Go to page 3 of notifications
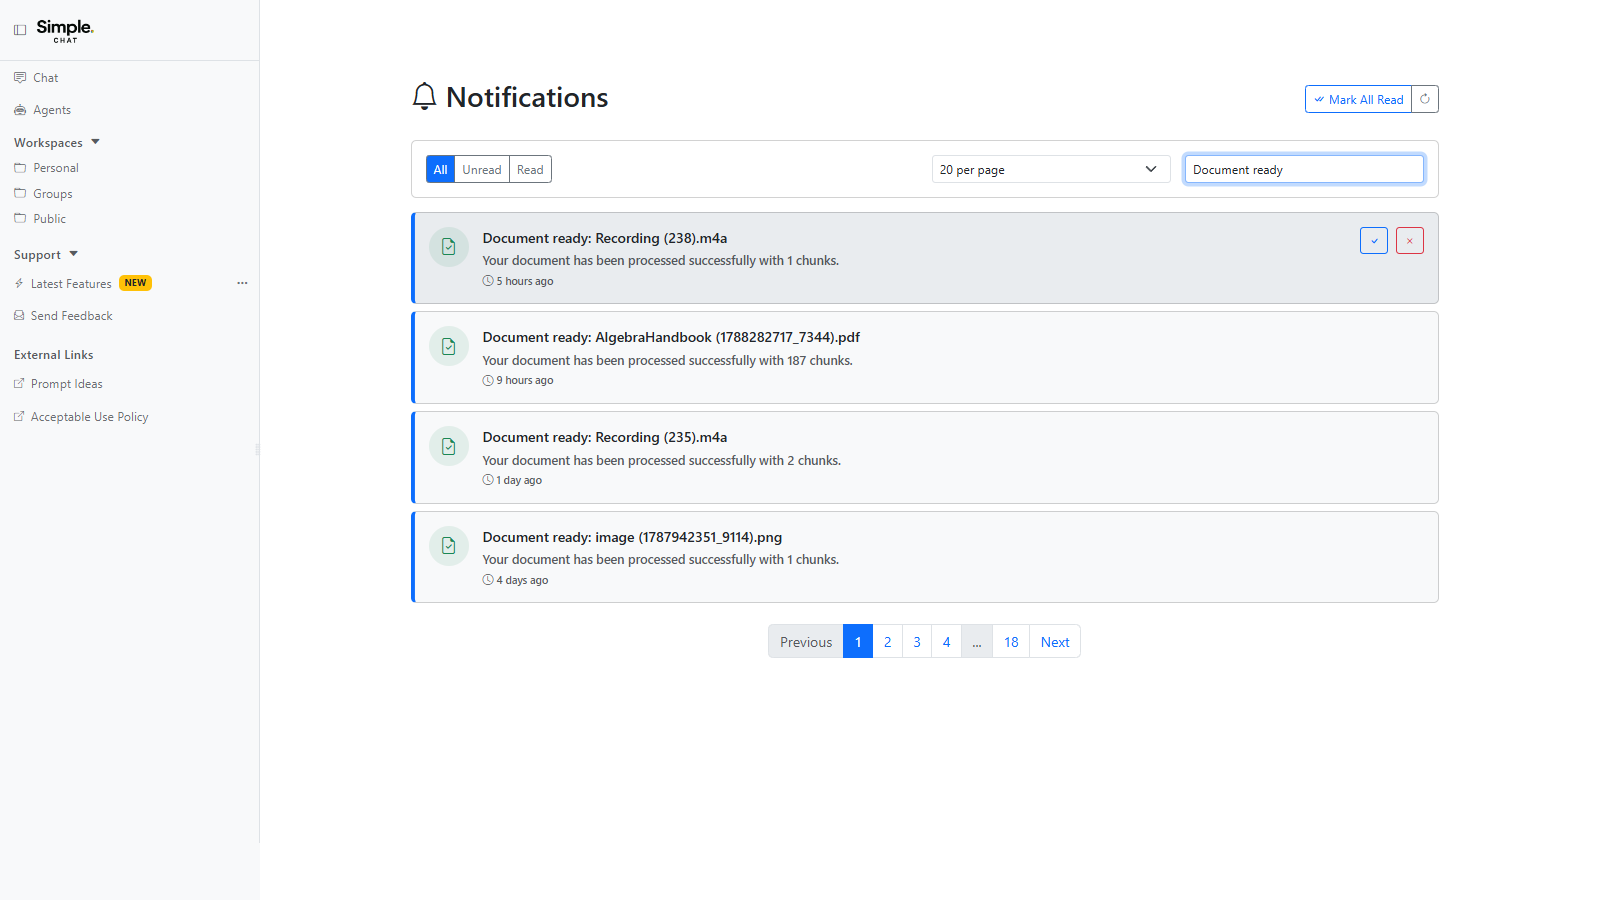The height and width of the screenshot is (900, 1600). click(x=917, y=642)
